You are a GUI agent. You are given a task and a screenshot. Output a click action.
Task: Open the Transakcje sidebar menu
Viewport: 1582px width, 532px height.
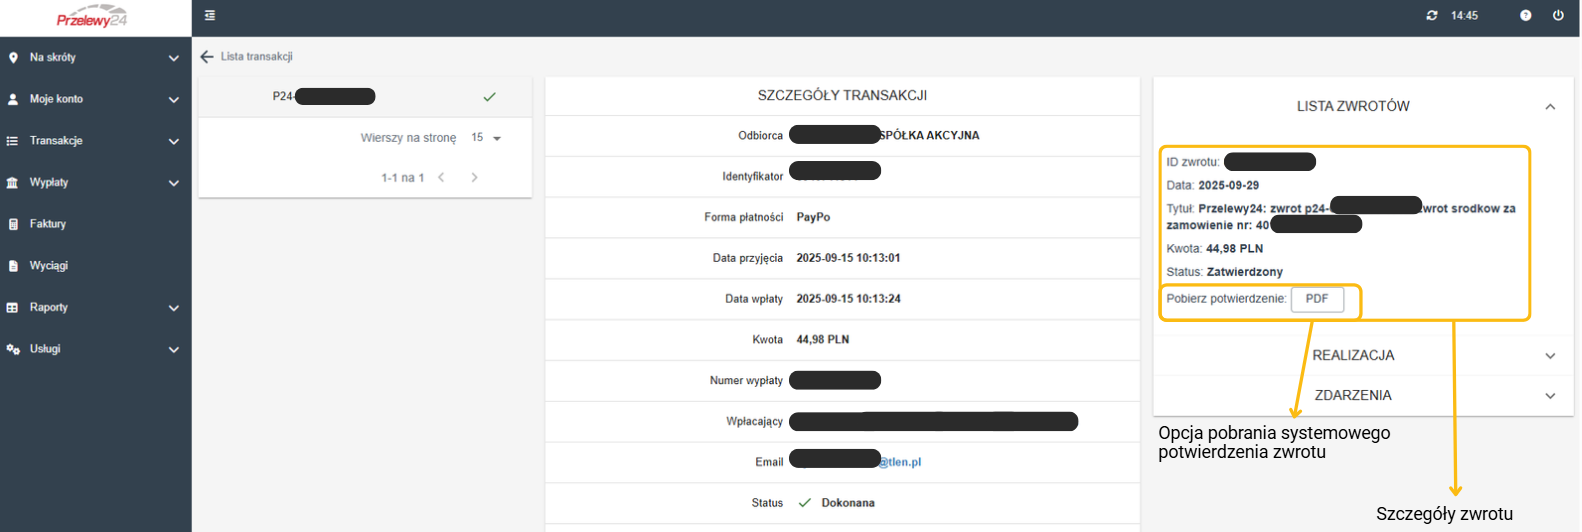click(95, 141)
